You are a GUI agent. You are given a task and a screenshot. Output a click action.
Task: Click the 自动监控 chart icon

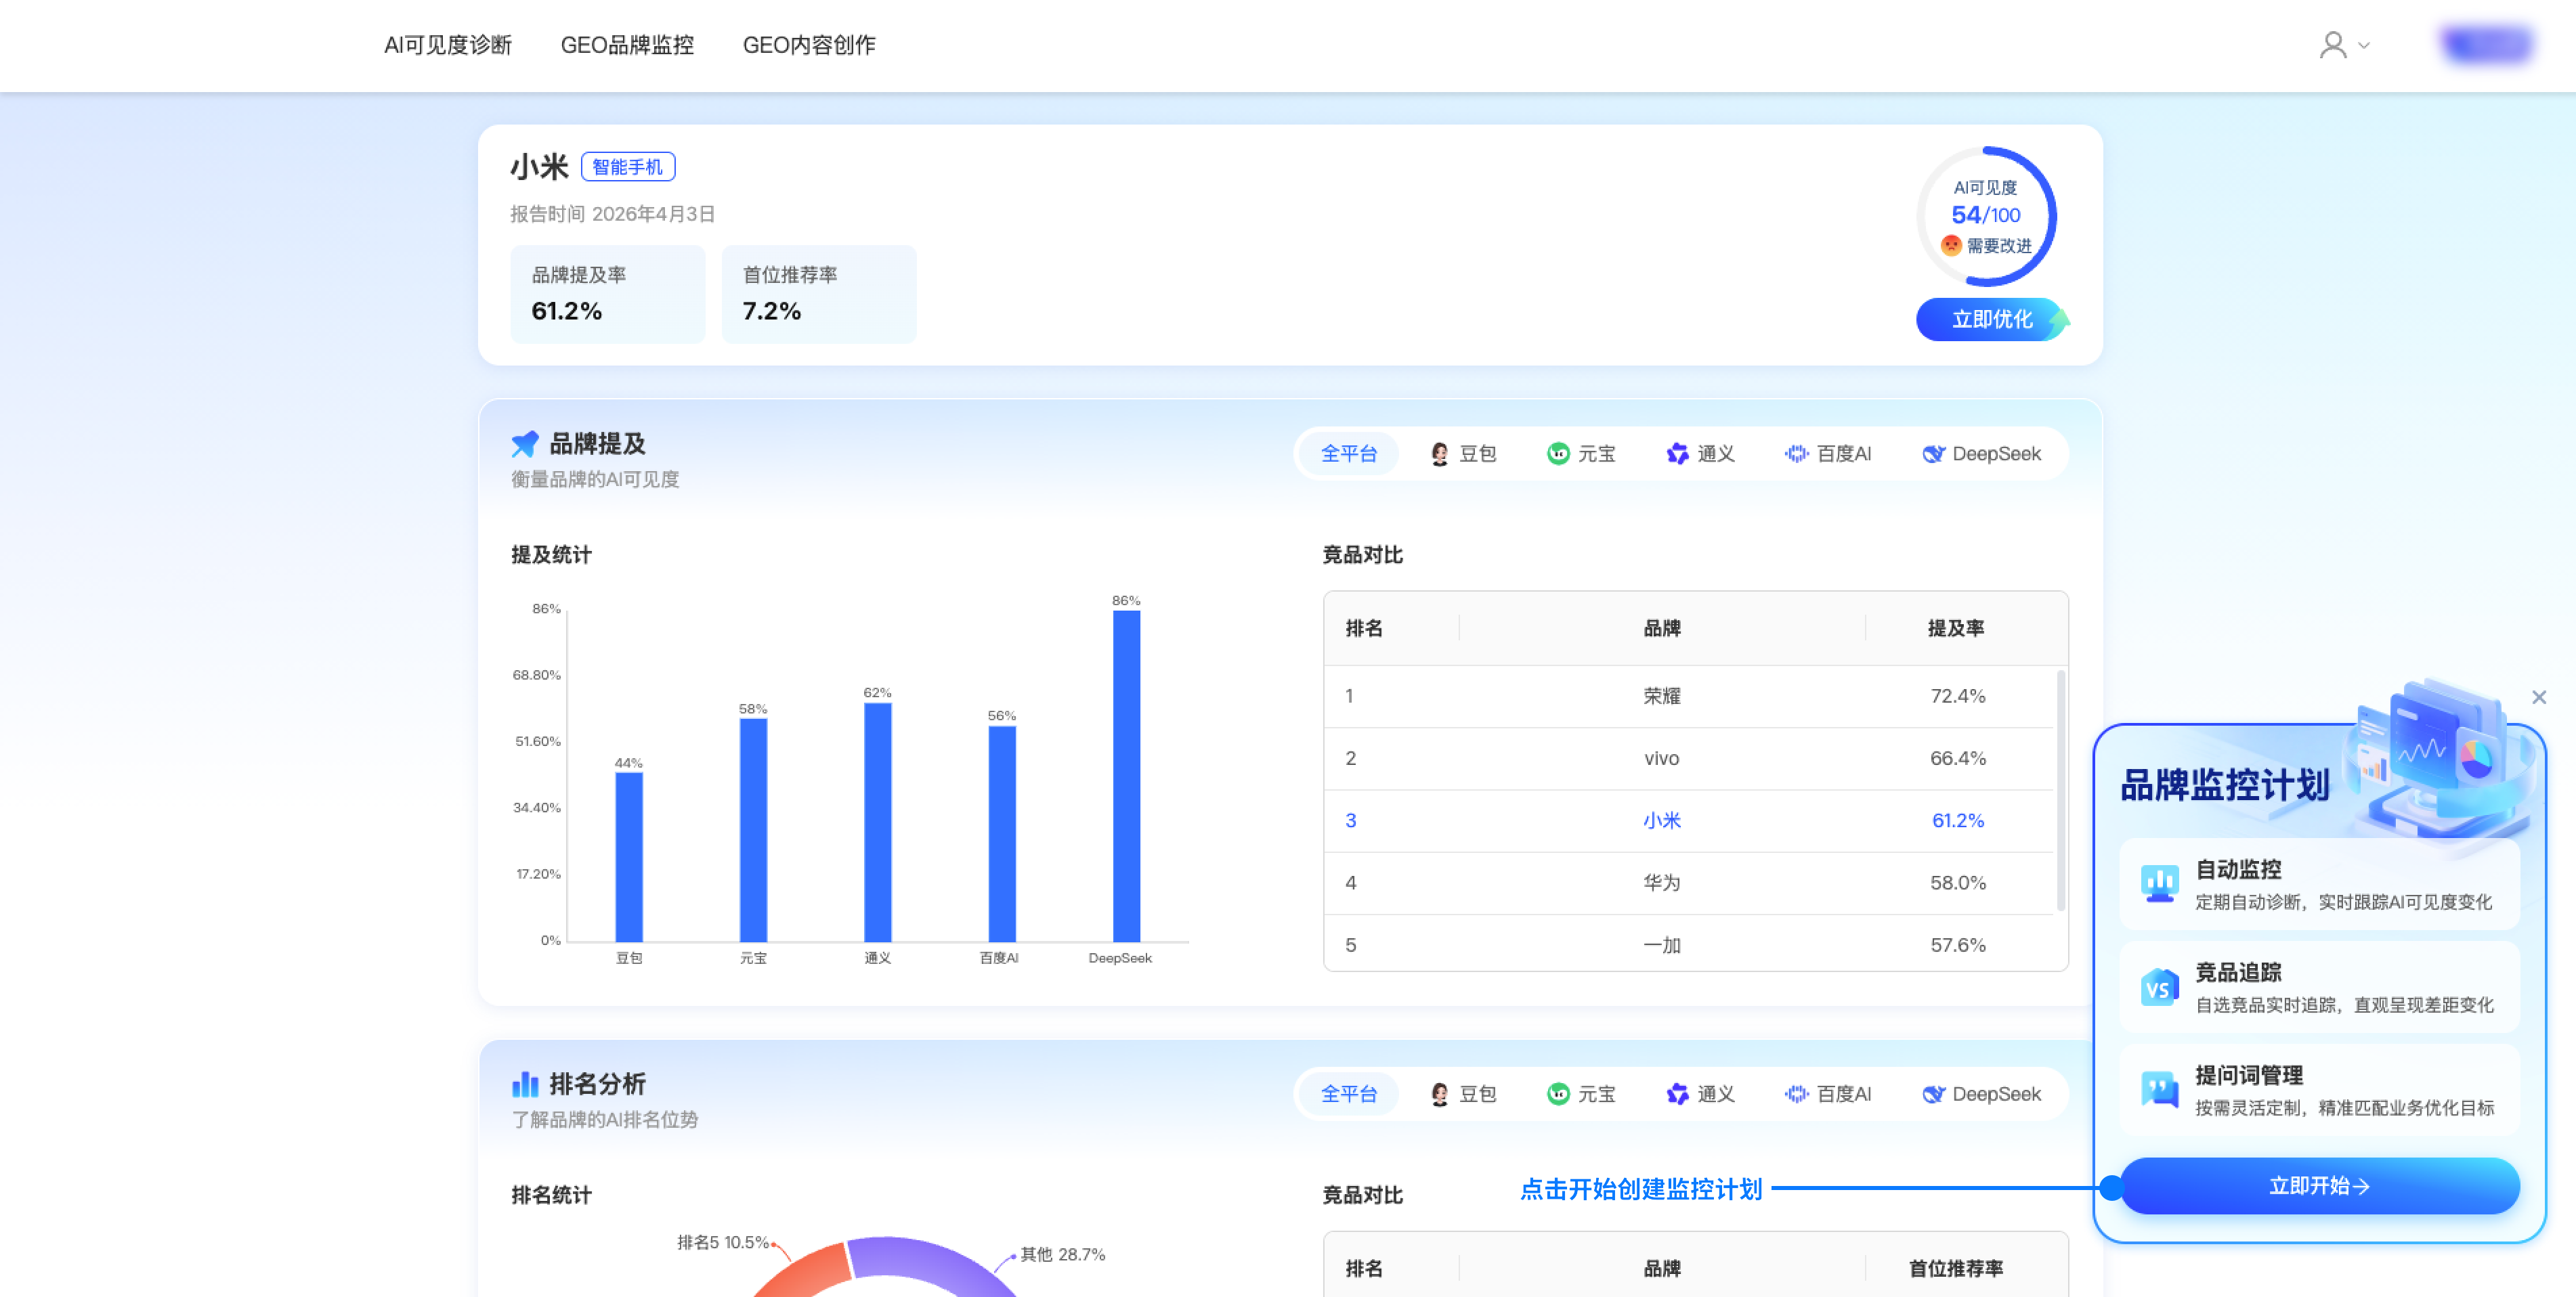coord(2159,884)
